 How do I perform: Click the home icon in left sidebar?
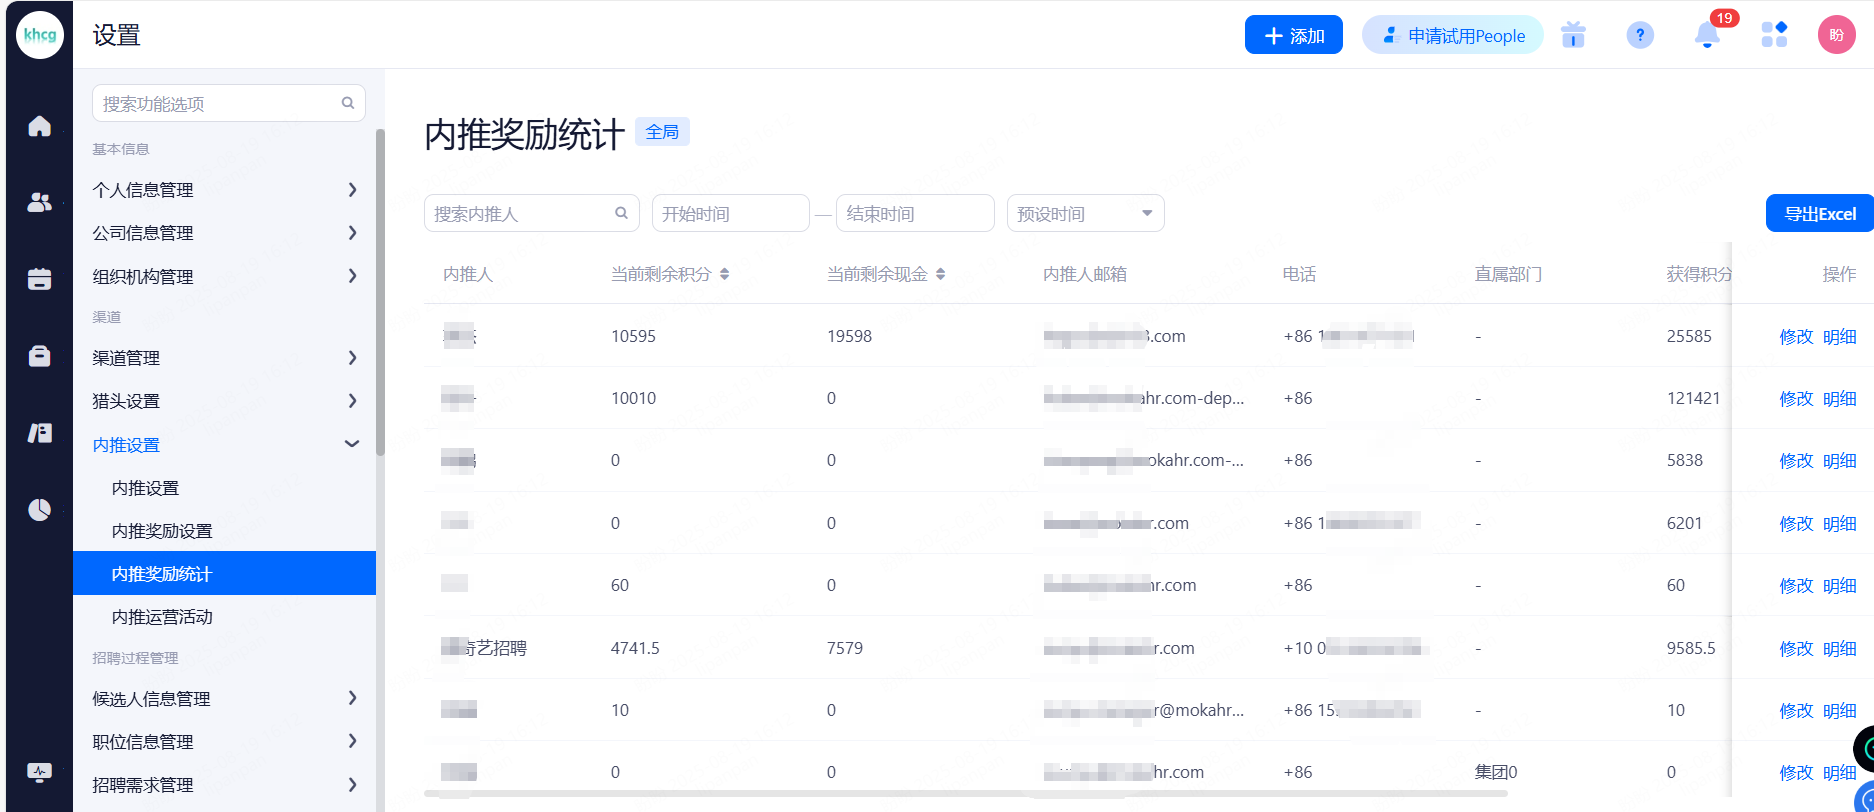coord(39,126)
